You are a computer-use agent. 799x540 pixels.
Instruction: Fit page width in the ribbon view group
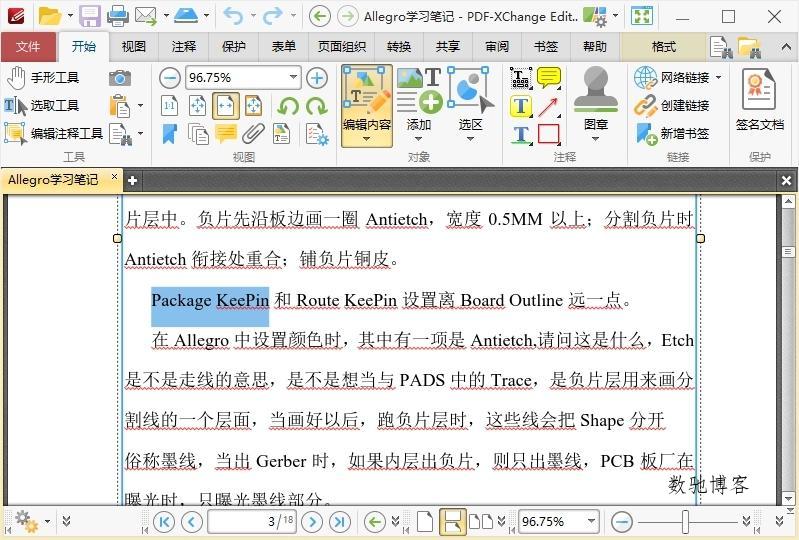tap(226, 106)
